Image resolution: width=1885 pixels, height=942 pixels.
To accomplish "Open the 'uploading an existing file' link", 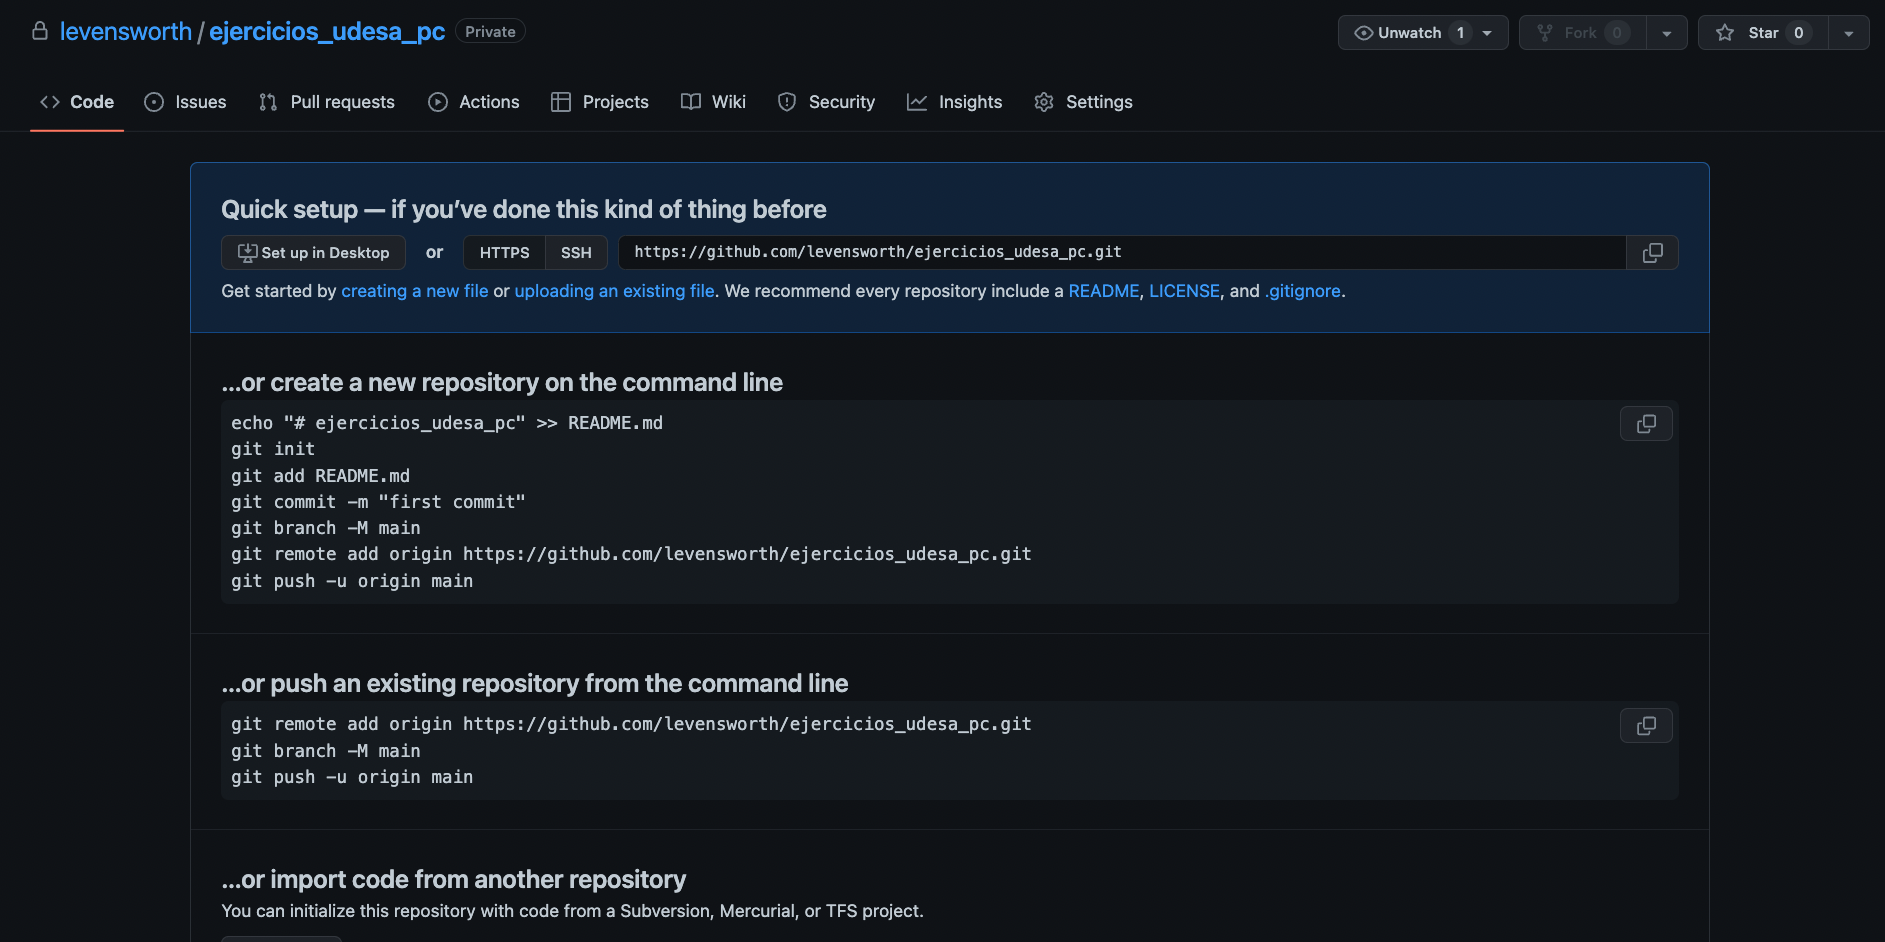I will 614,291.
